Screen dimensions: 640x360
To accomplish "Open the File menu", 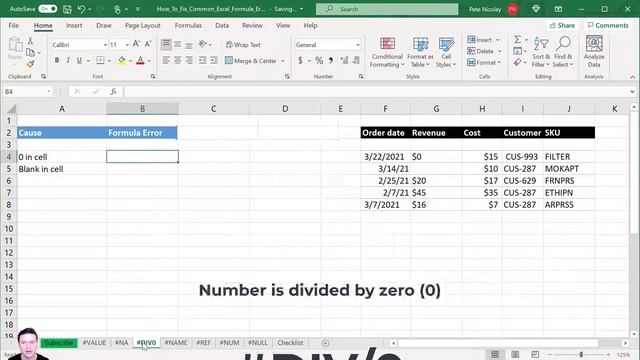I will pyautogui.click(x=13, y=25).
